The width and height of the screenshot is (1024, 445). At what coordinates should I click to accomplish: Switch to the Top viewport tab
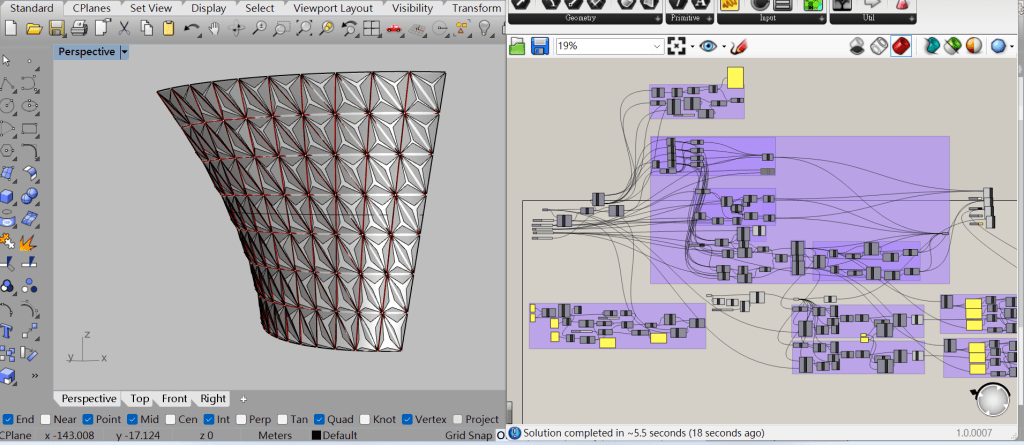140,399
